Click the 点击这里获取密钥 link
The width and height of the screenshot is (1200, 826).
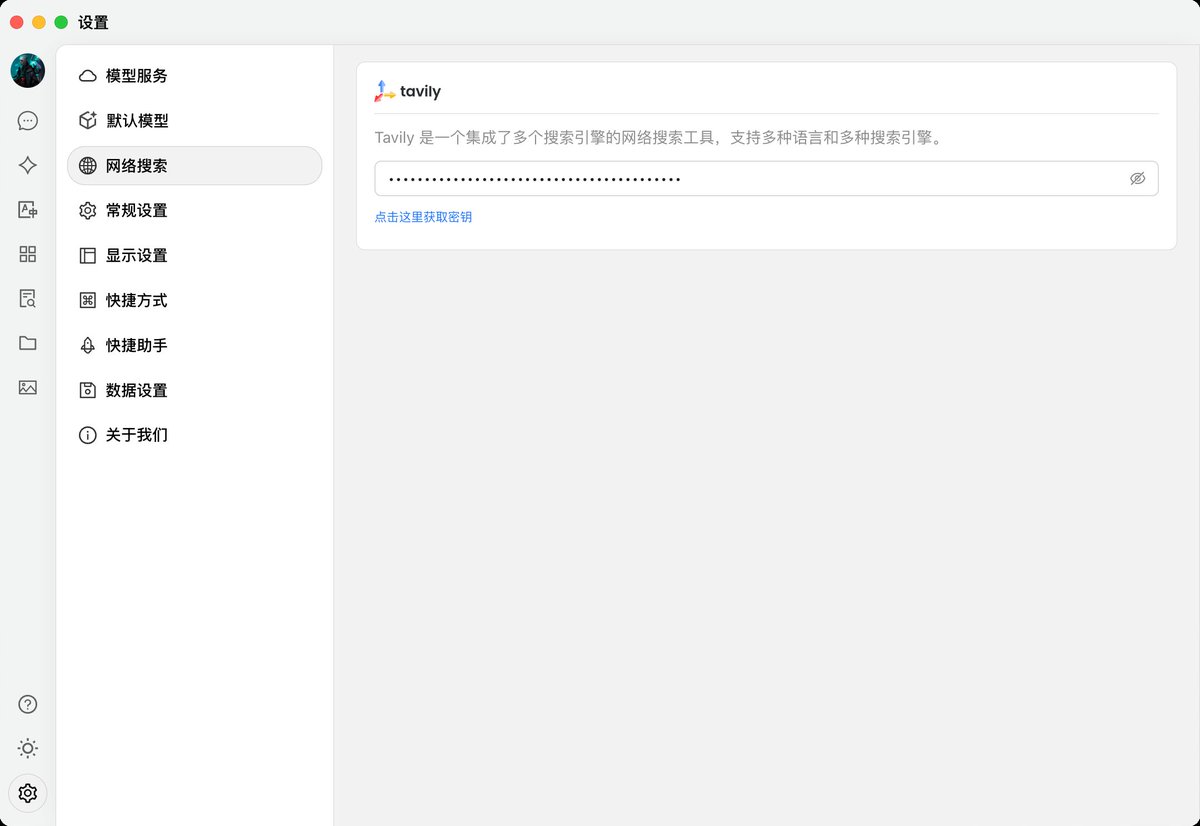click(423, 217)
